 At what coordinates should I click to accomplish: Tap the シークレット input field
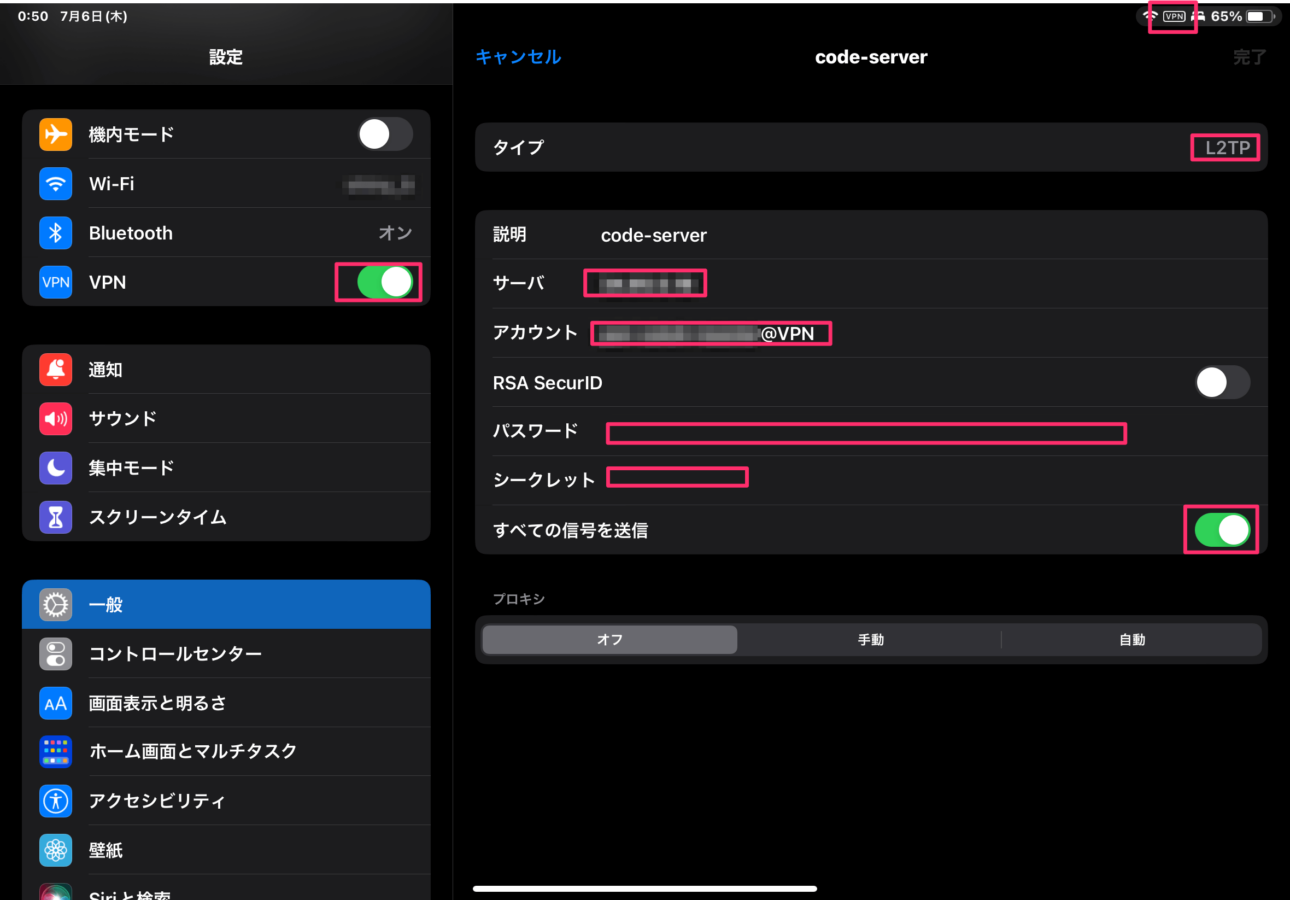point(871,480)
